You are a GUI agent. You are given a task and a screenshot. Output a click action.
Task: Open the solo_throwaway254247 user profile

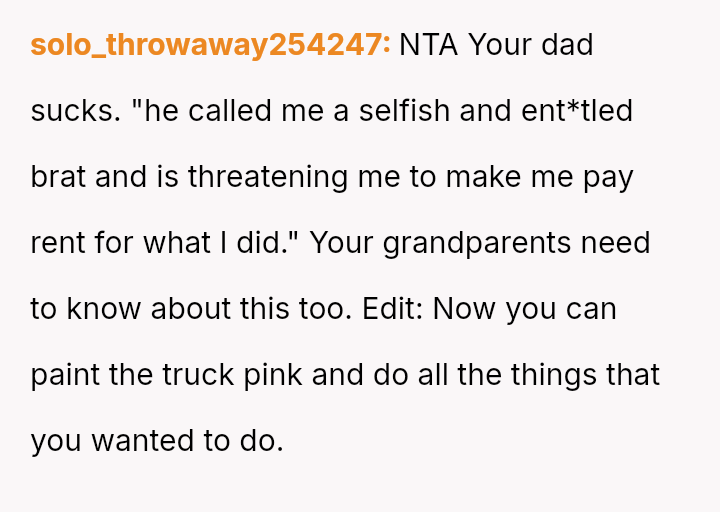(x=210, y=45)
